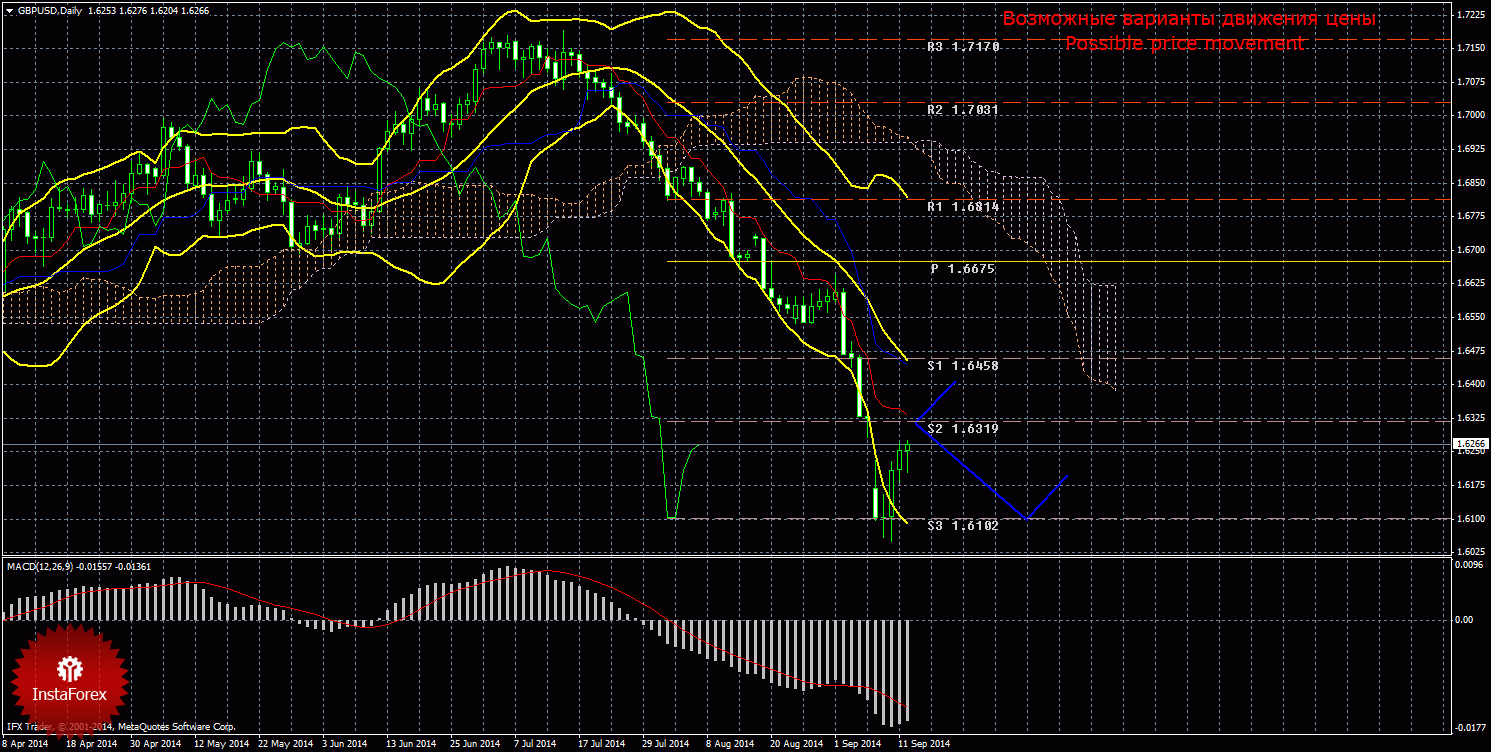
Task: Click the Russian red heading text
Action: 1189,19
